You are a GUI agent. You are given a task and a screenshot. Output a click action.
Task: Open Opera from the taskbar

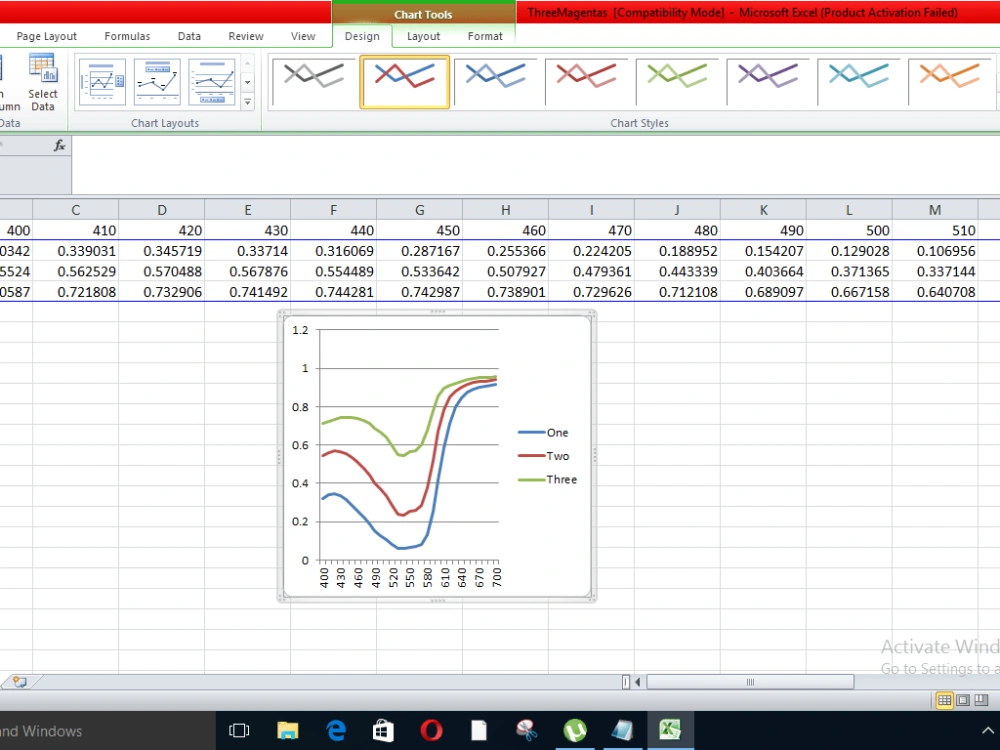coord(431,730)
